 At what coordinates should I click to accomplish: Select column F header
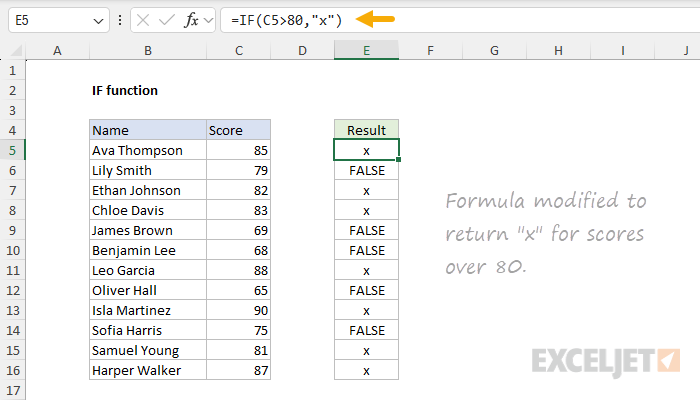pyautogui.click(x=430, y=50)
